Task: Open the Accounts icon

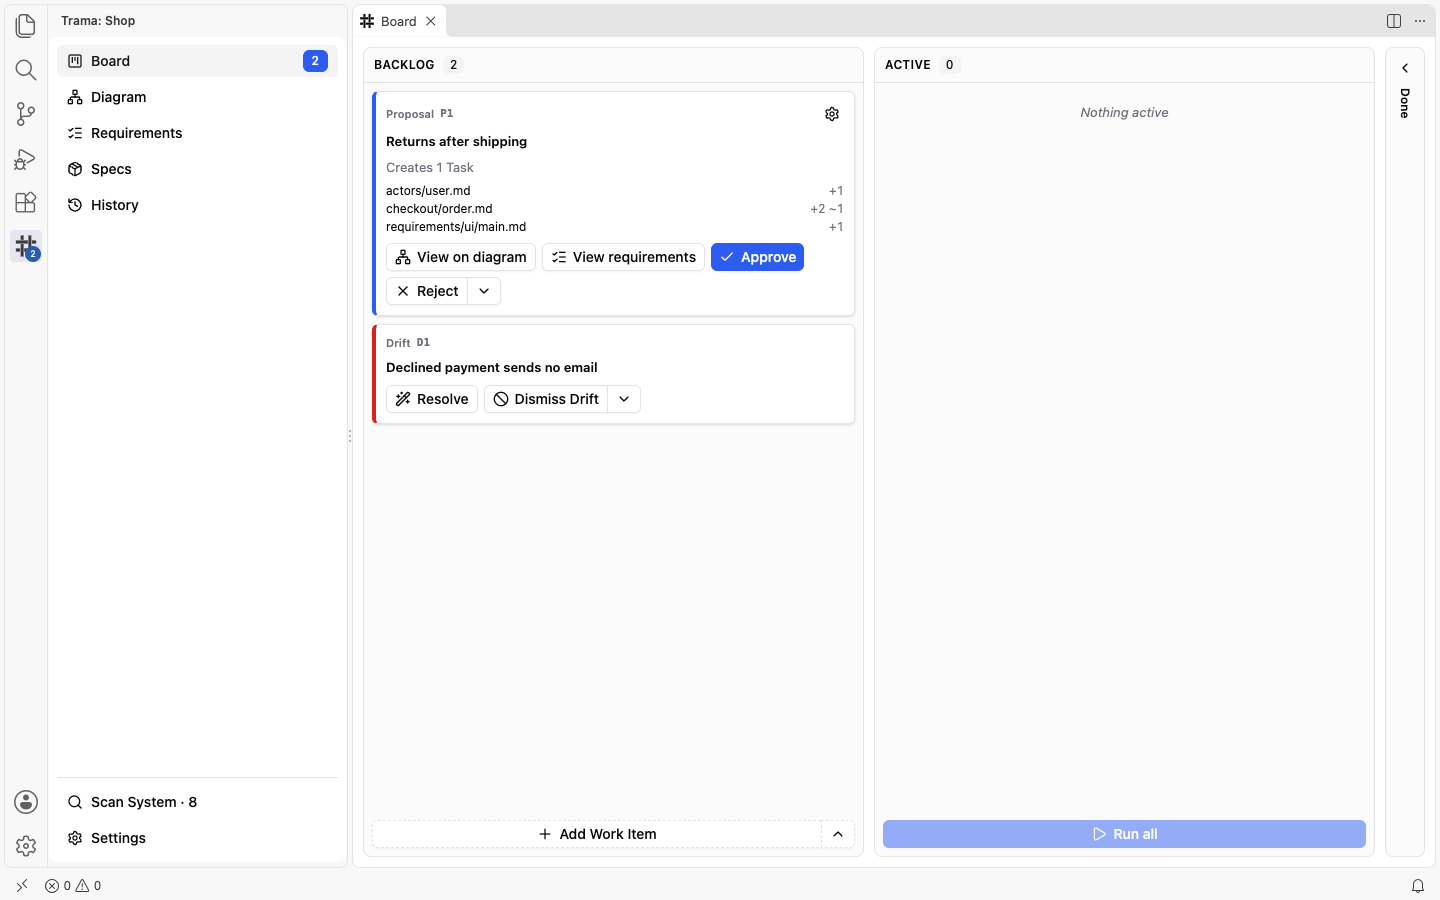Action: (26, 802)
